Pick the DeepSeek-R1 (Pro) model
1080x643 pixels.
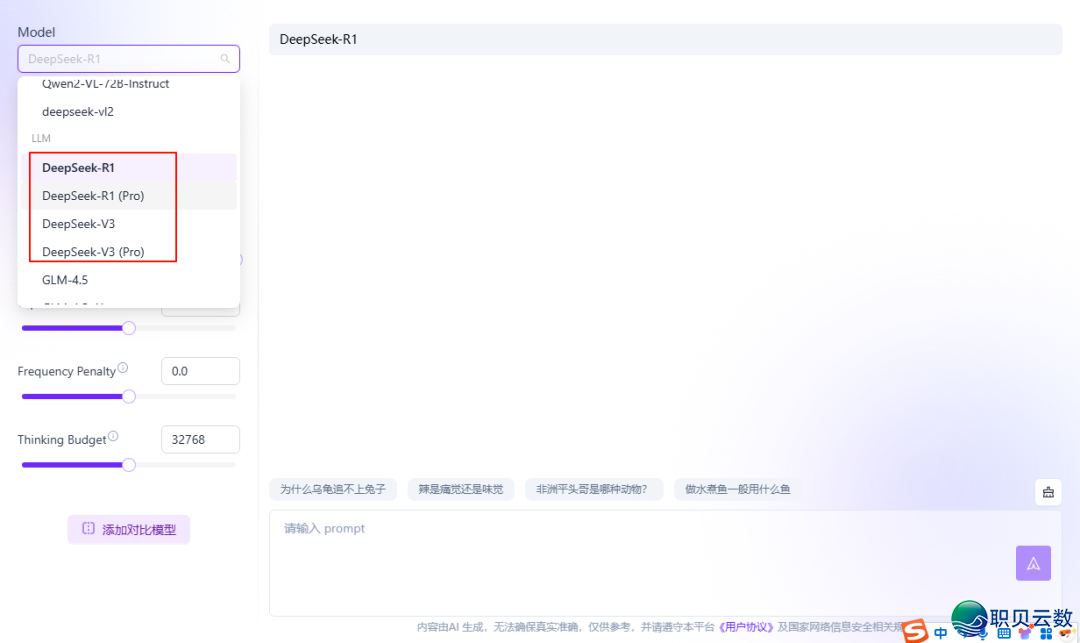click(129, 196)
